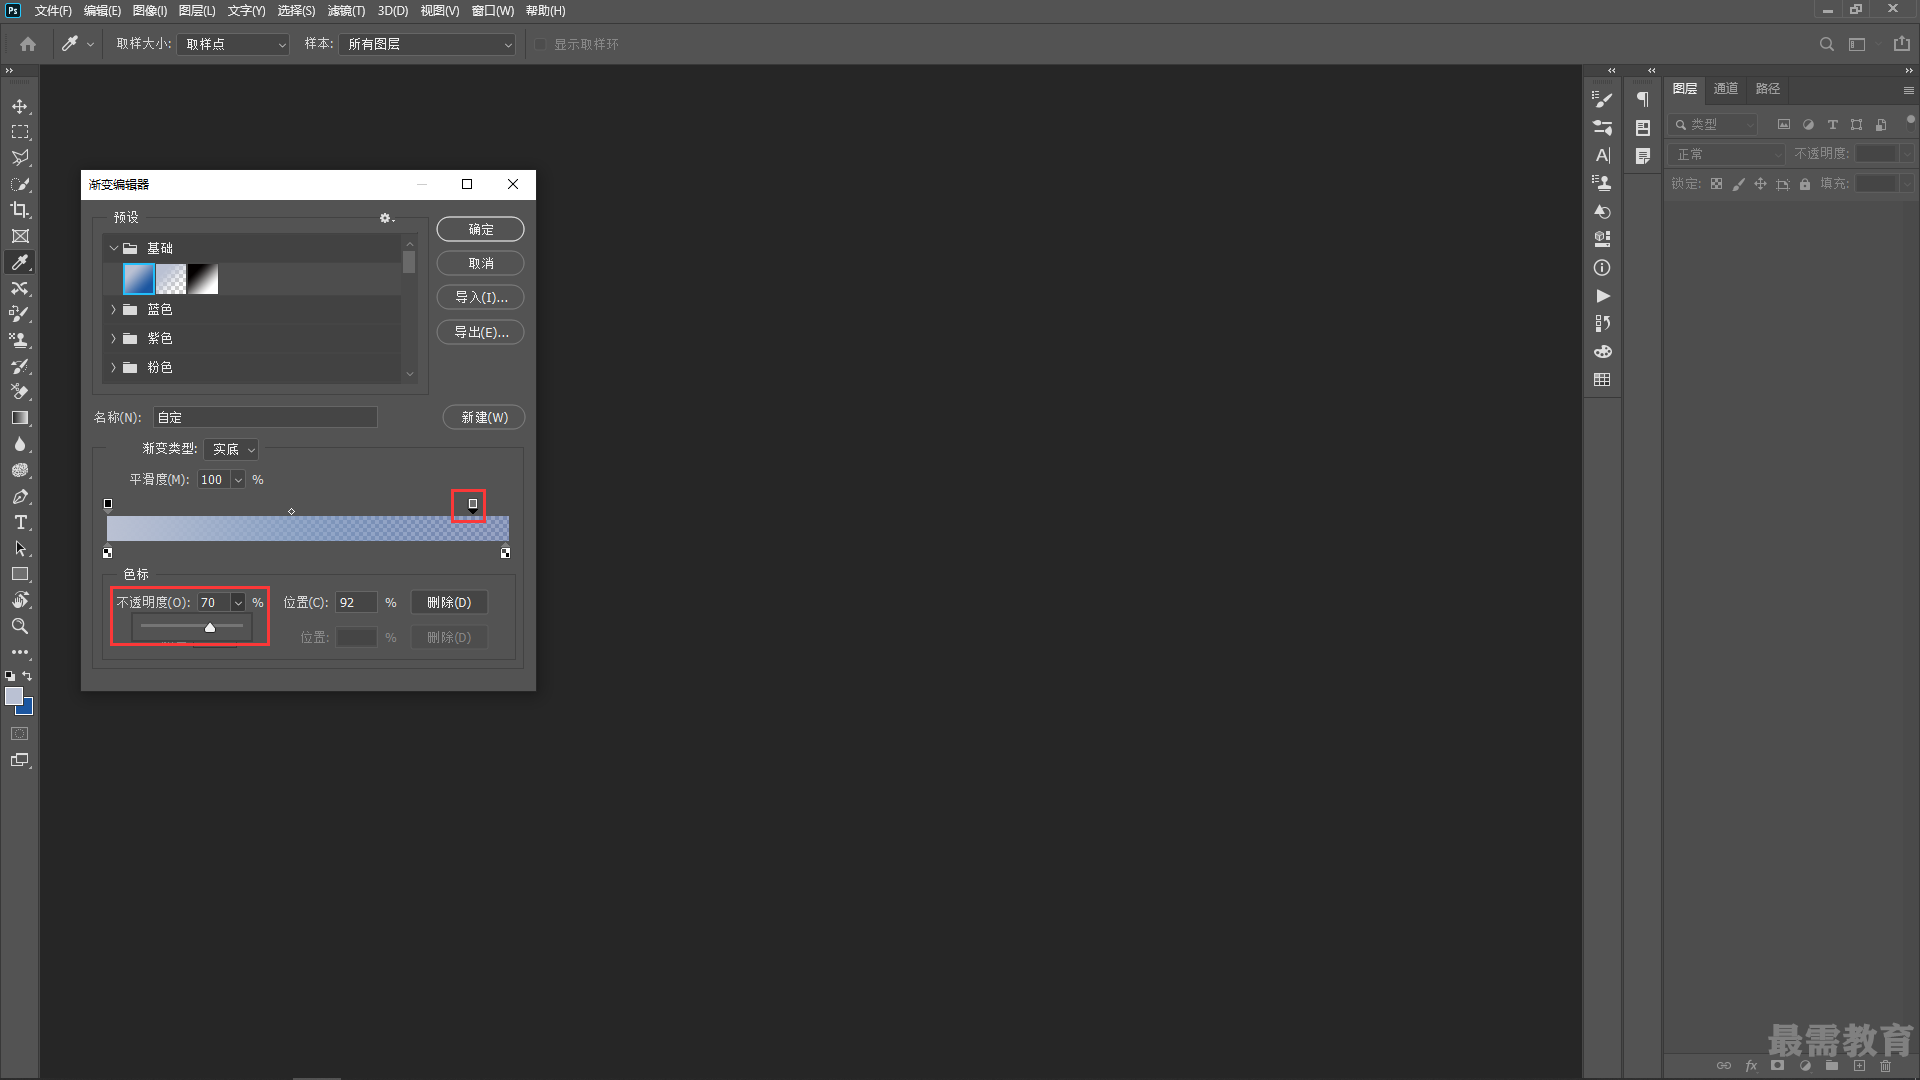Expand the 粉色 preset folder

click(x=114, y=368)
